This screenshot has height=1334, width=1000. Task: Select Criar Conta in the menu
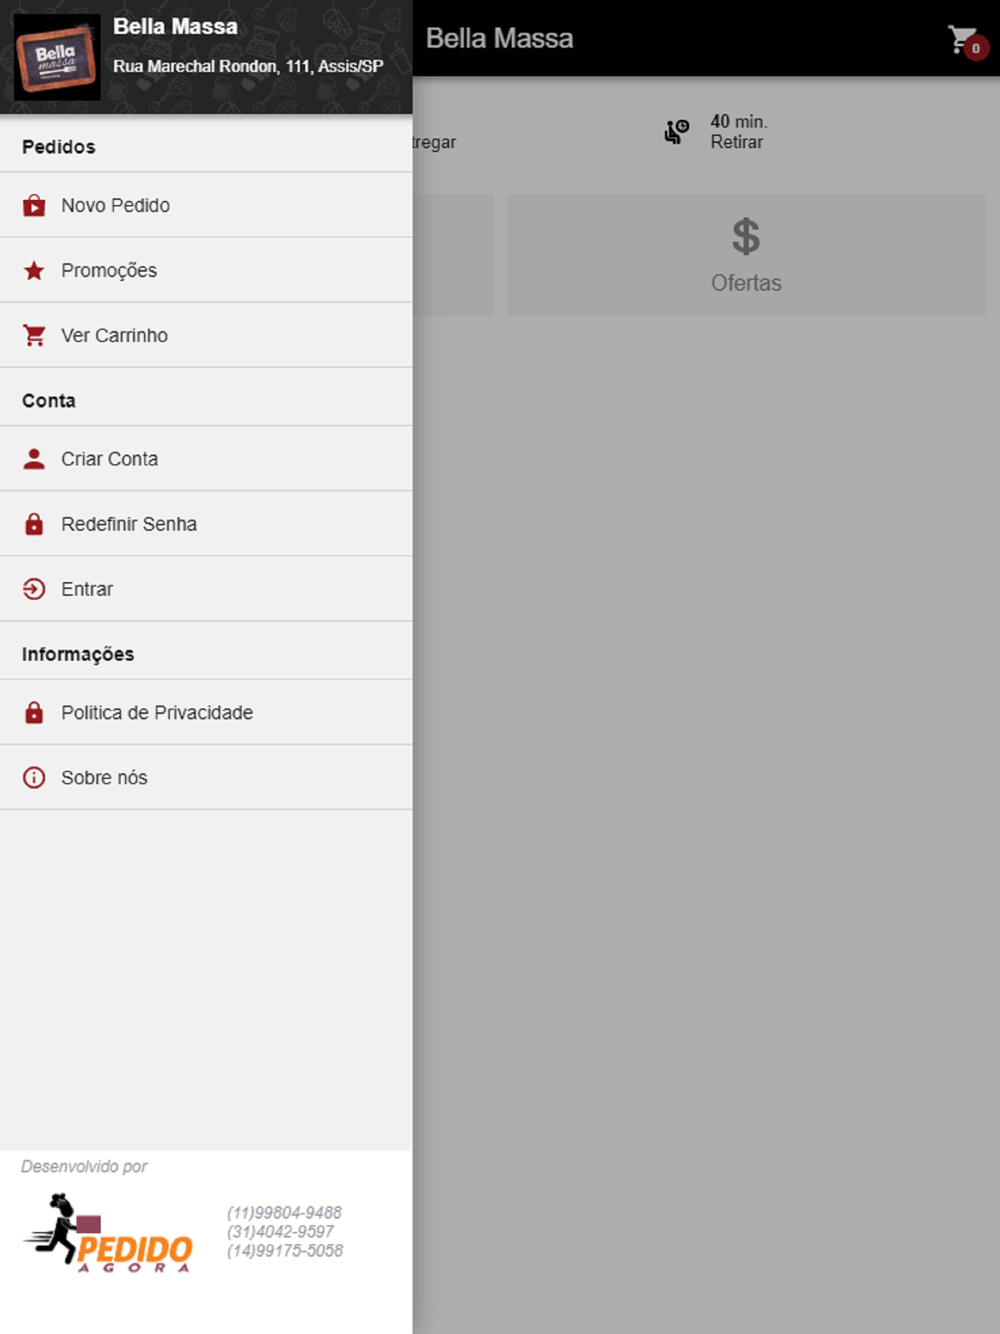206,459
